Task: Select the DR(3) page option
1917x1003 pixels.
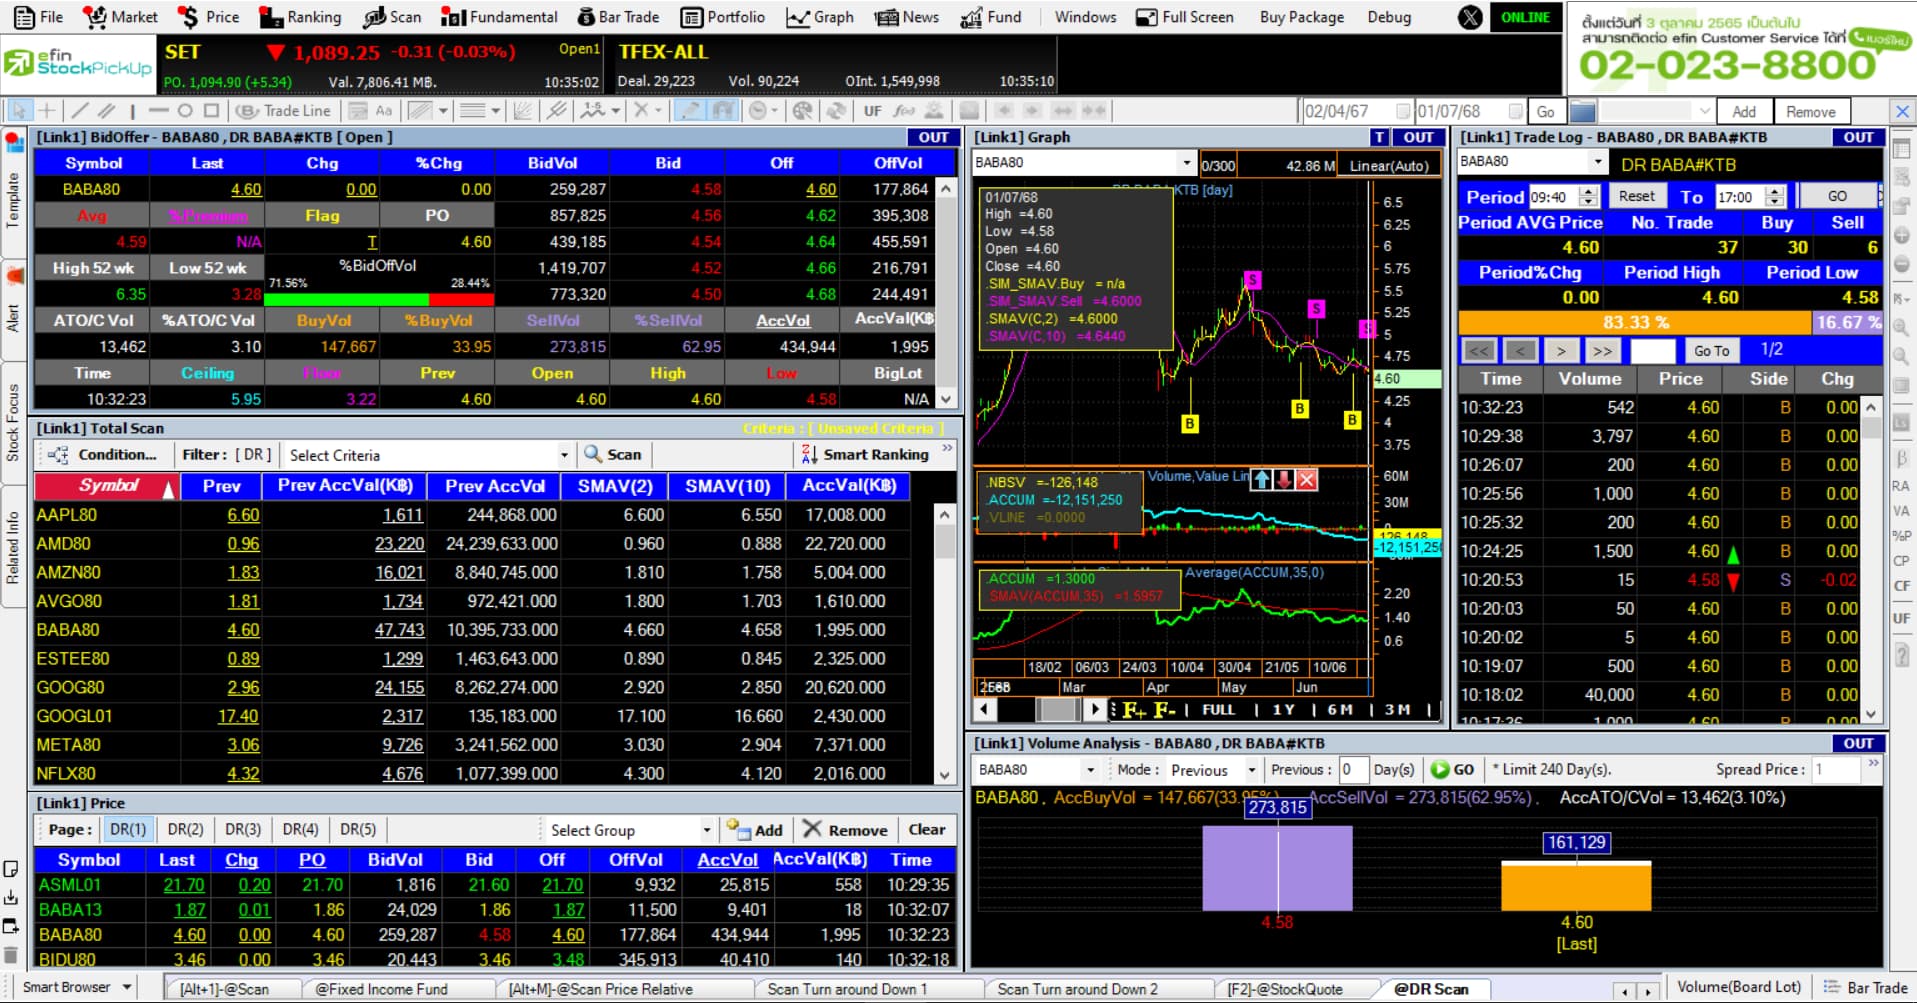Action: (243, 829)
